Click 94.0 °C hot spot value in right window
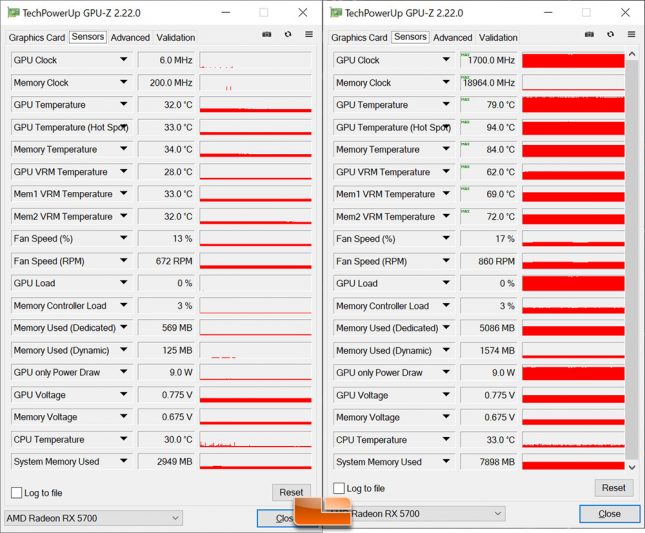Screen dimensions: 645x533 (488, 127)
